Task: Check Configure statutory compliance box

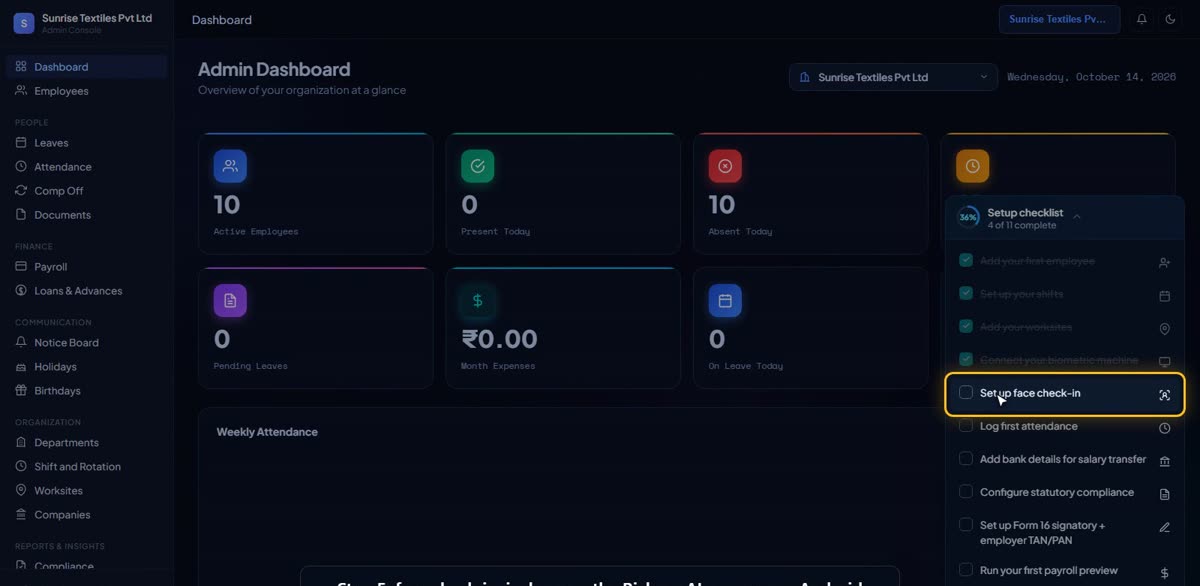Action: pos(966,491)
